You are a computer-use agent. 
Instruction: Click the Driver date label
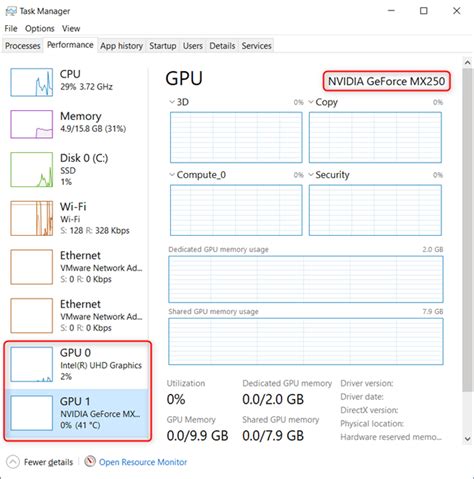click(x=362, y=397)
